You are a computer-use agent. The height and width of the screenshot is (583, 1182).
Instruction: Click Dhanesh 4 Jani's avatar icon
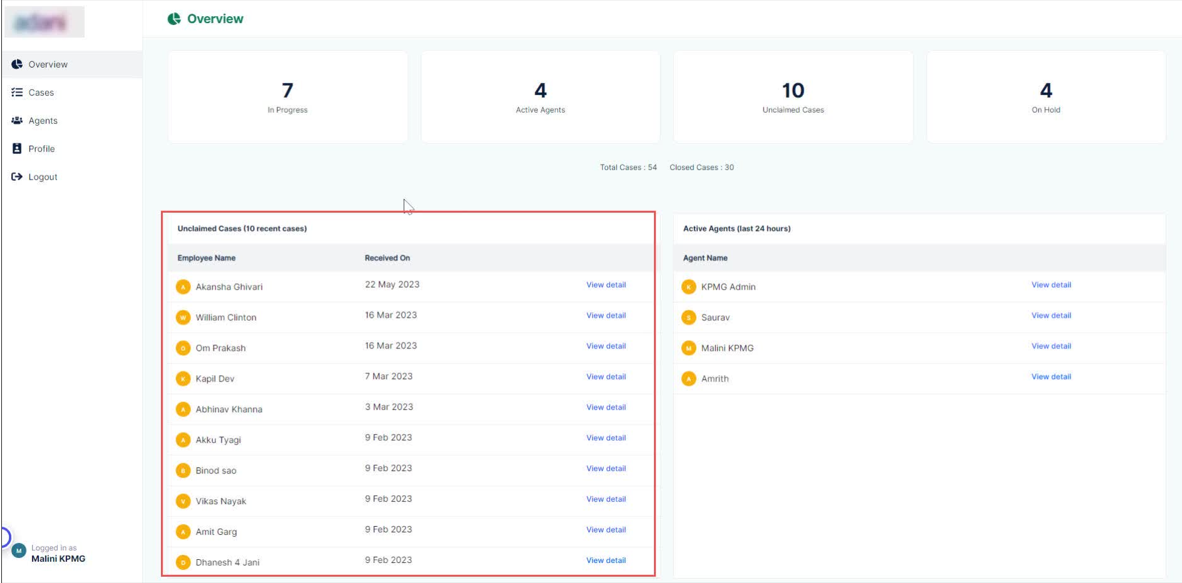click(x=182, y=562)
